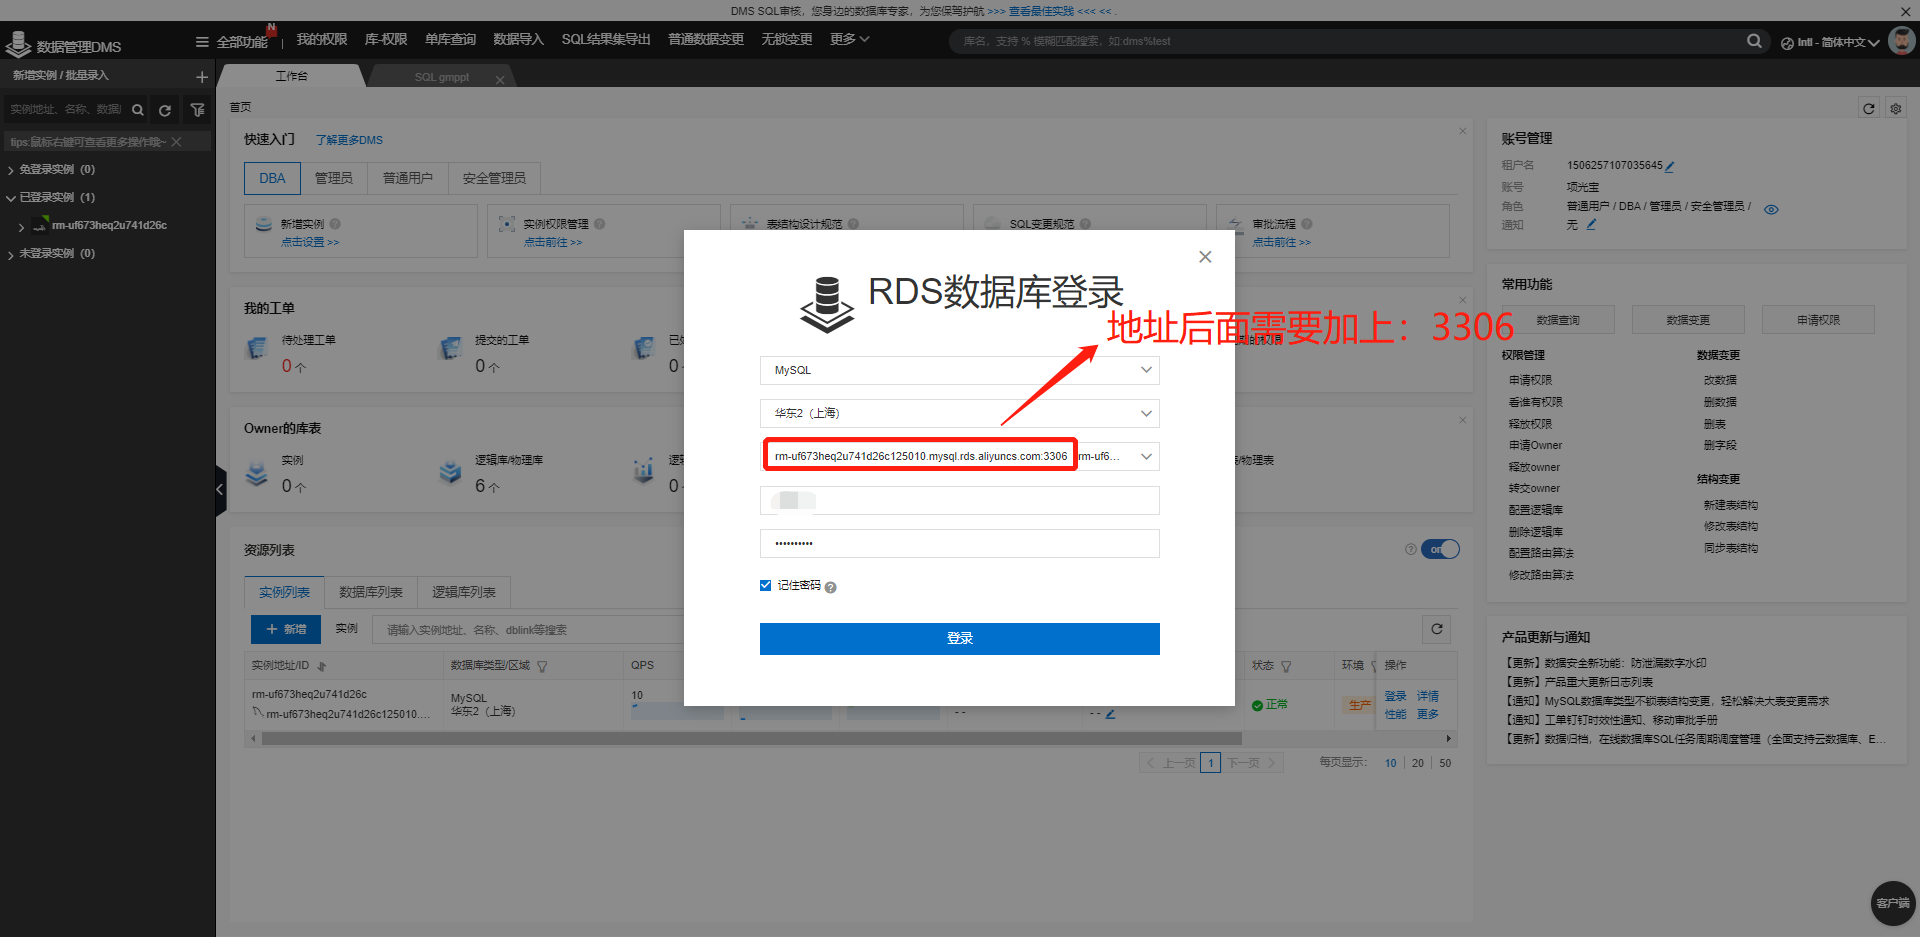Click the sidebar instance search magnifier icon
Screen dimensions: 1920x937
pyautogui.click(x=138, y=110)
